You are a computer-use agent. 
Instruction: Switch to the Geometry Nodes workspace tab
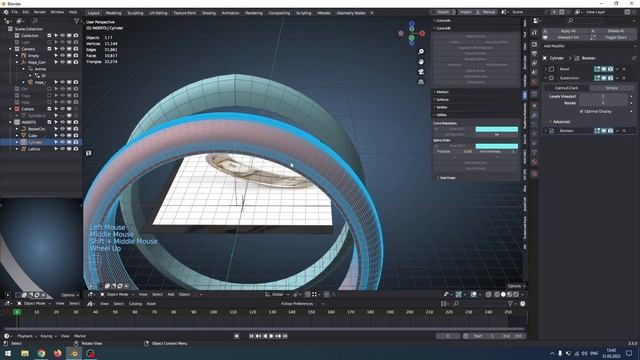[x=351, y=13]
